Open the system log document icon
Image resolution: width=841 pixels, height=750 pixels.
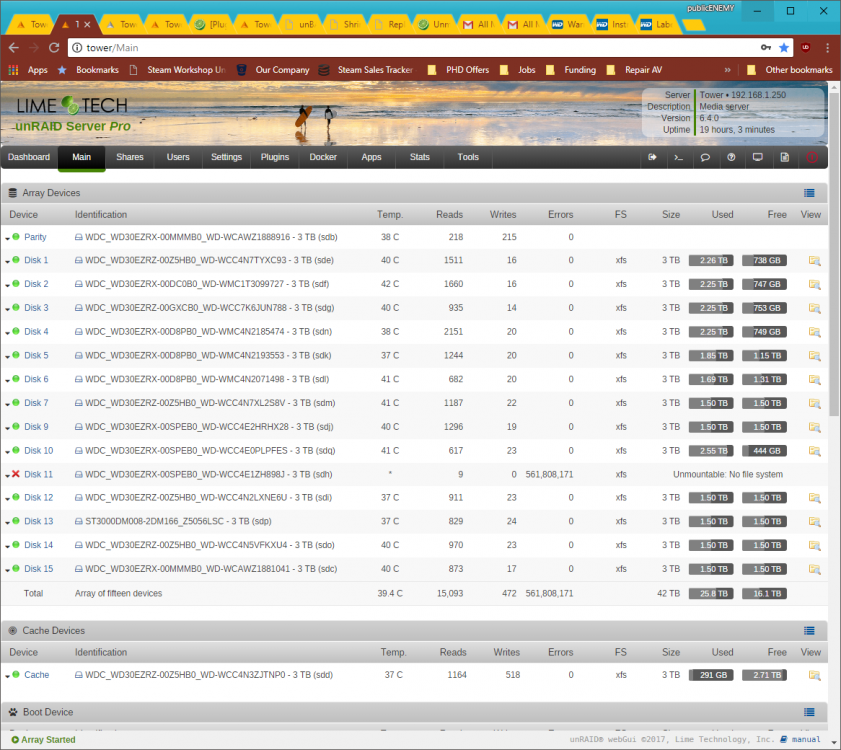(x=785, y=157)
